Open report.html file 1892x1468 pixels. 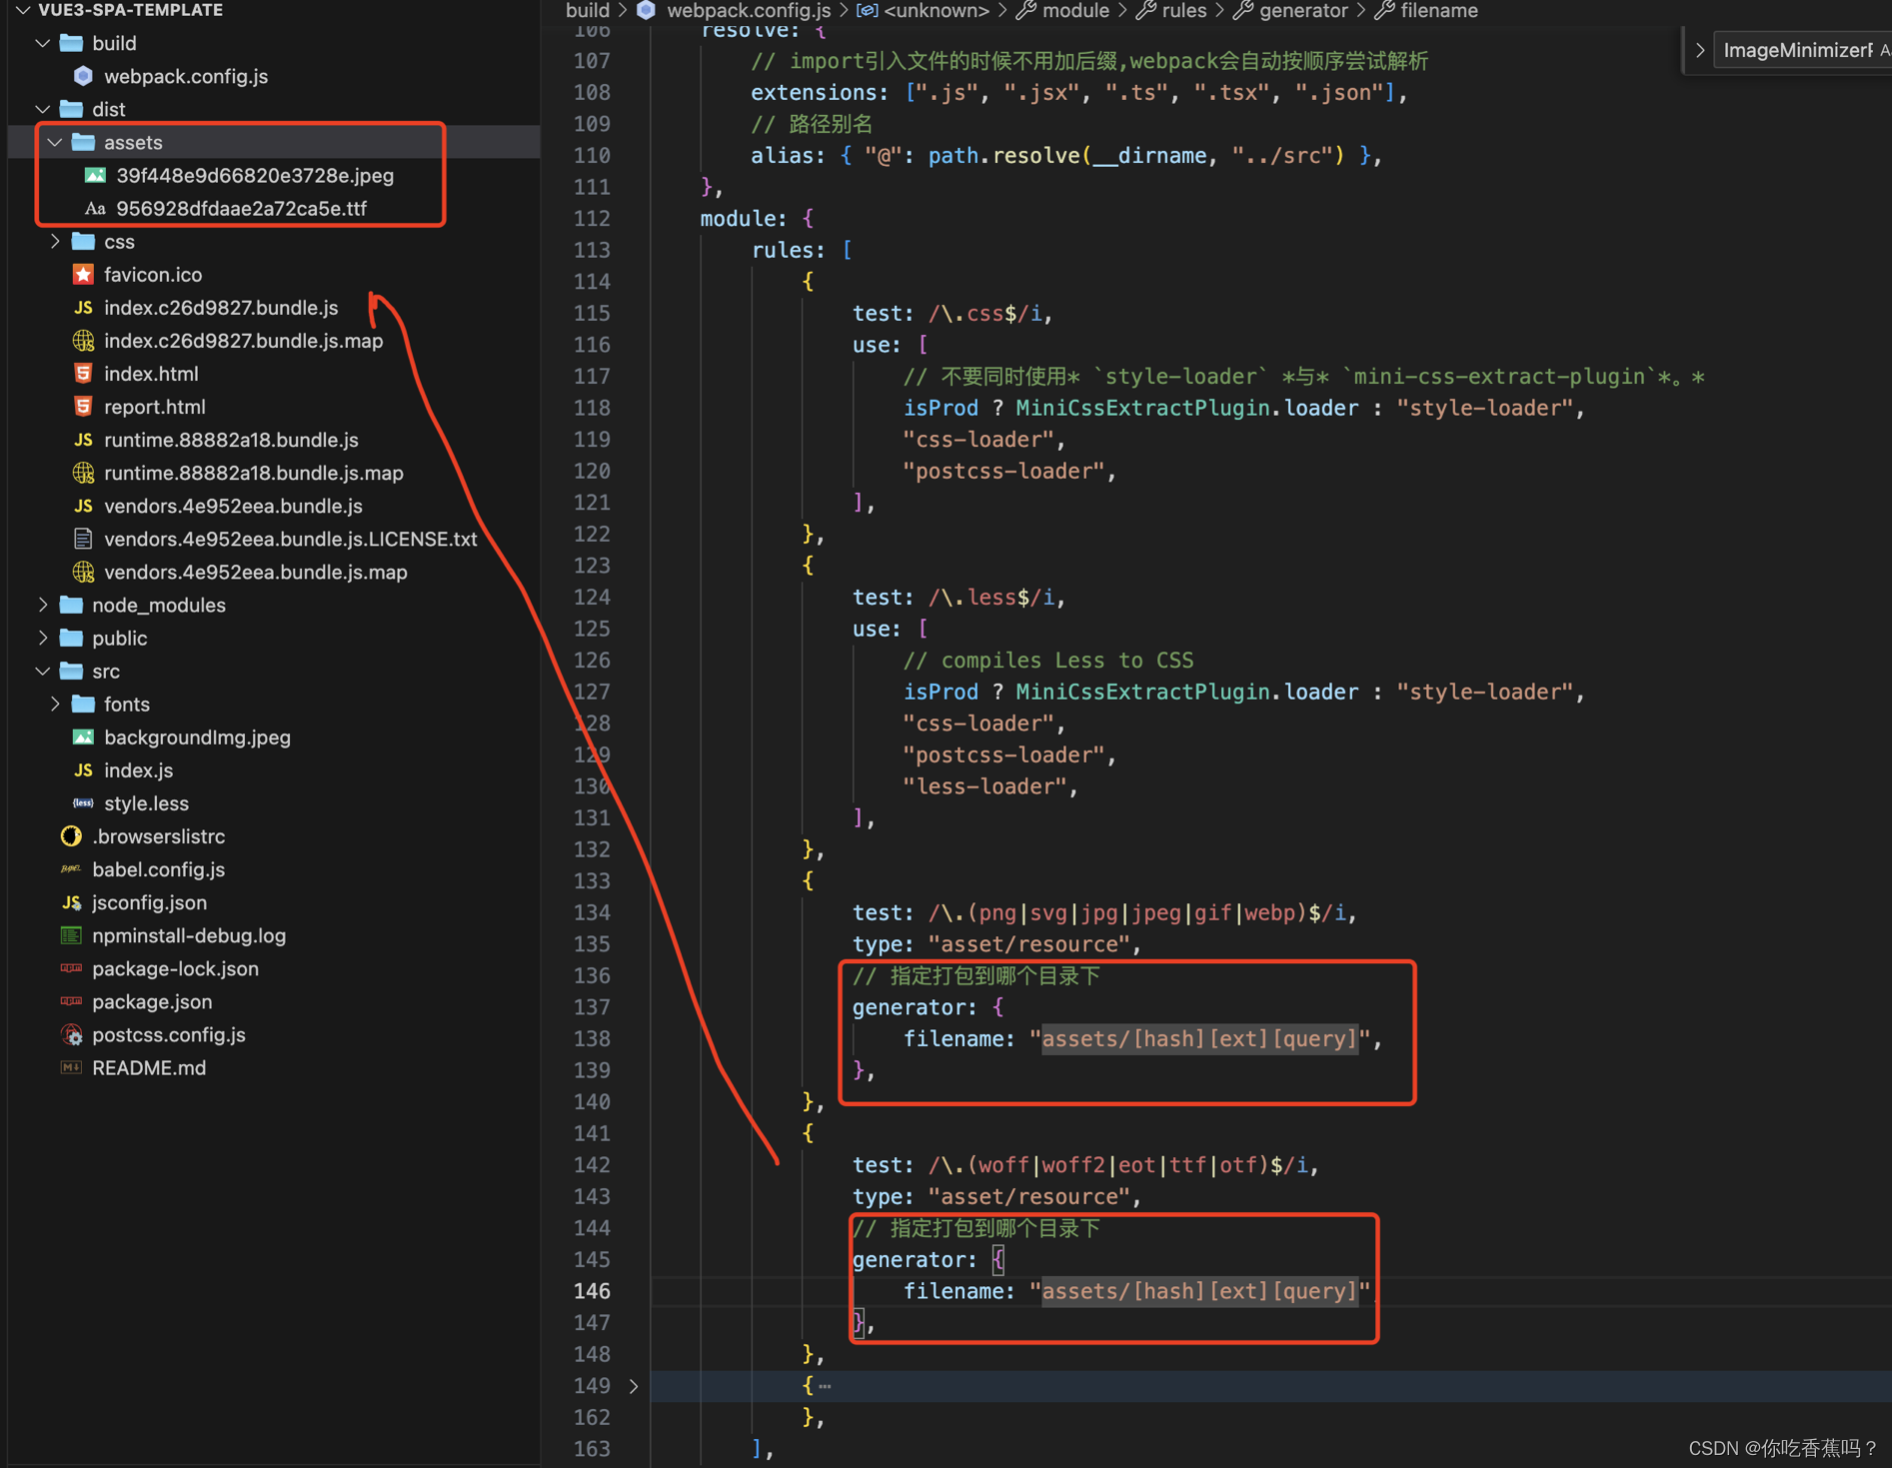click(155, 406)
